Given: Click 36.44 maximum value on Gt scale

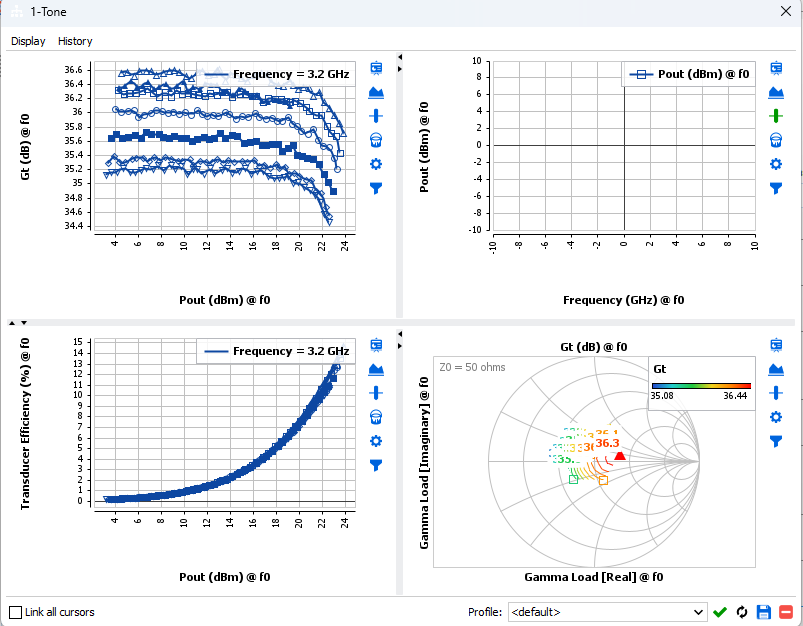Looking at the screenshot, I should click(x=735, y=396).
